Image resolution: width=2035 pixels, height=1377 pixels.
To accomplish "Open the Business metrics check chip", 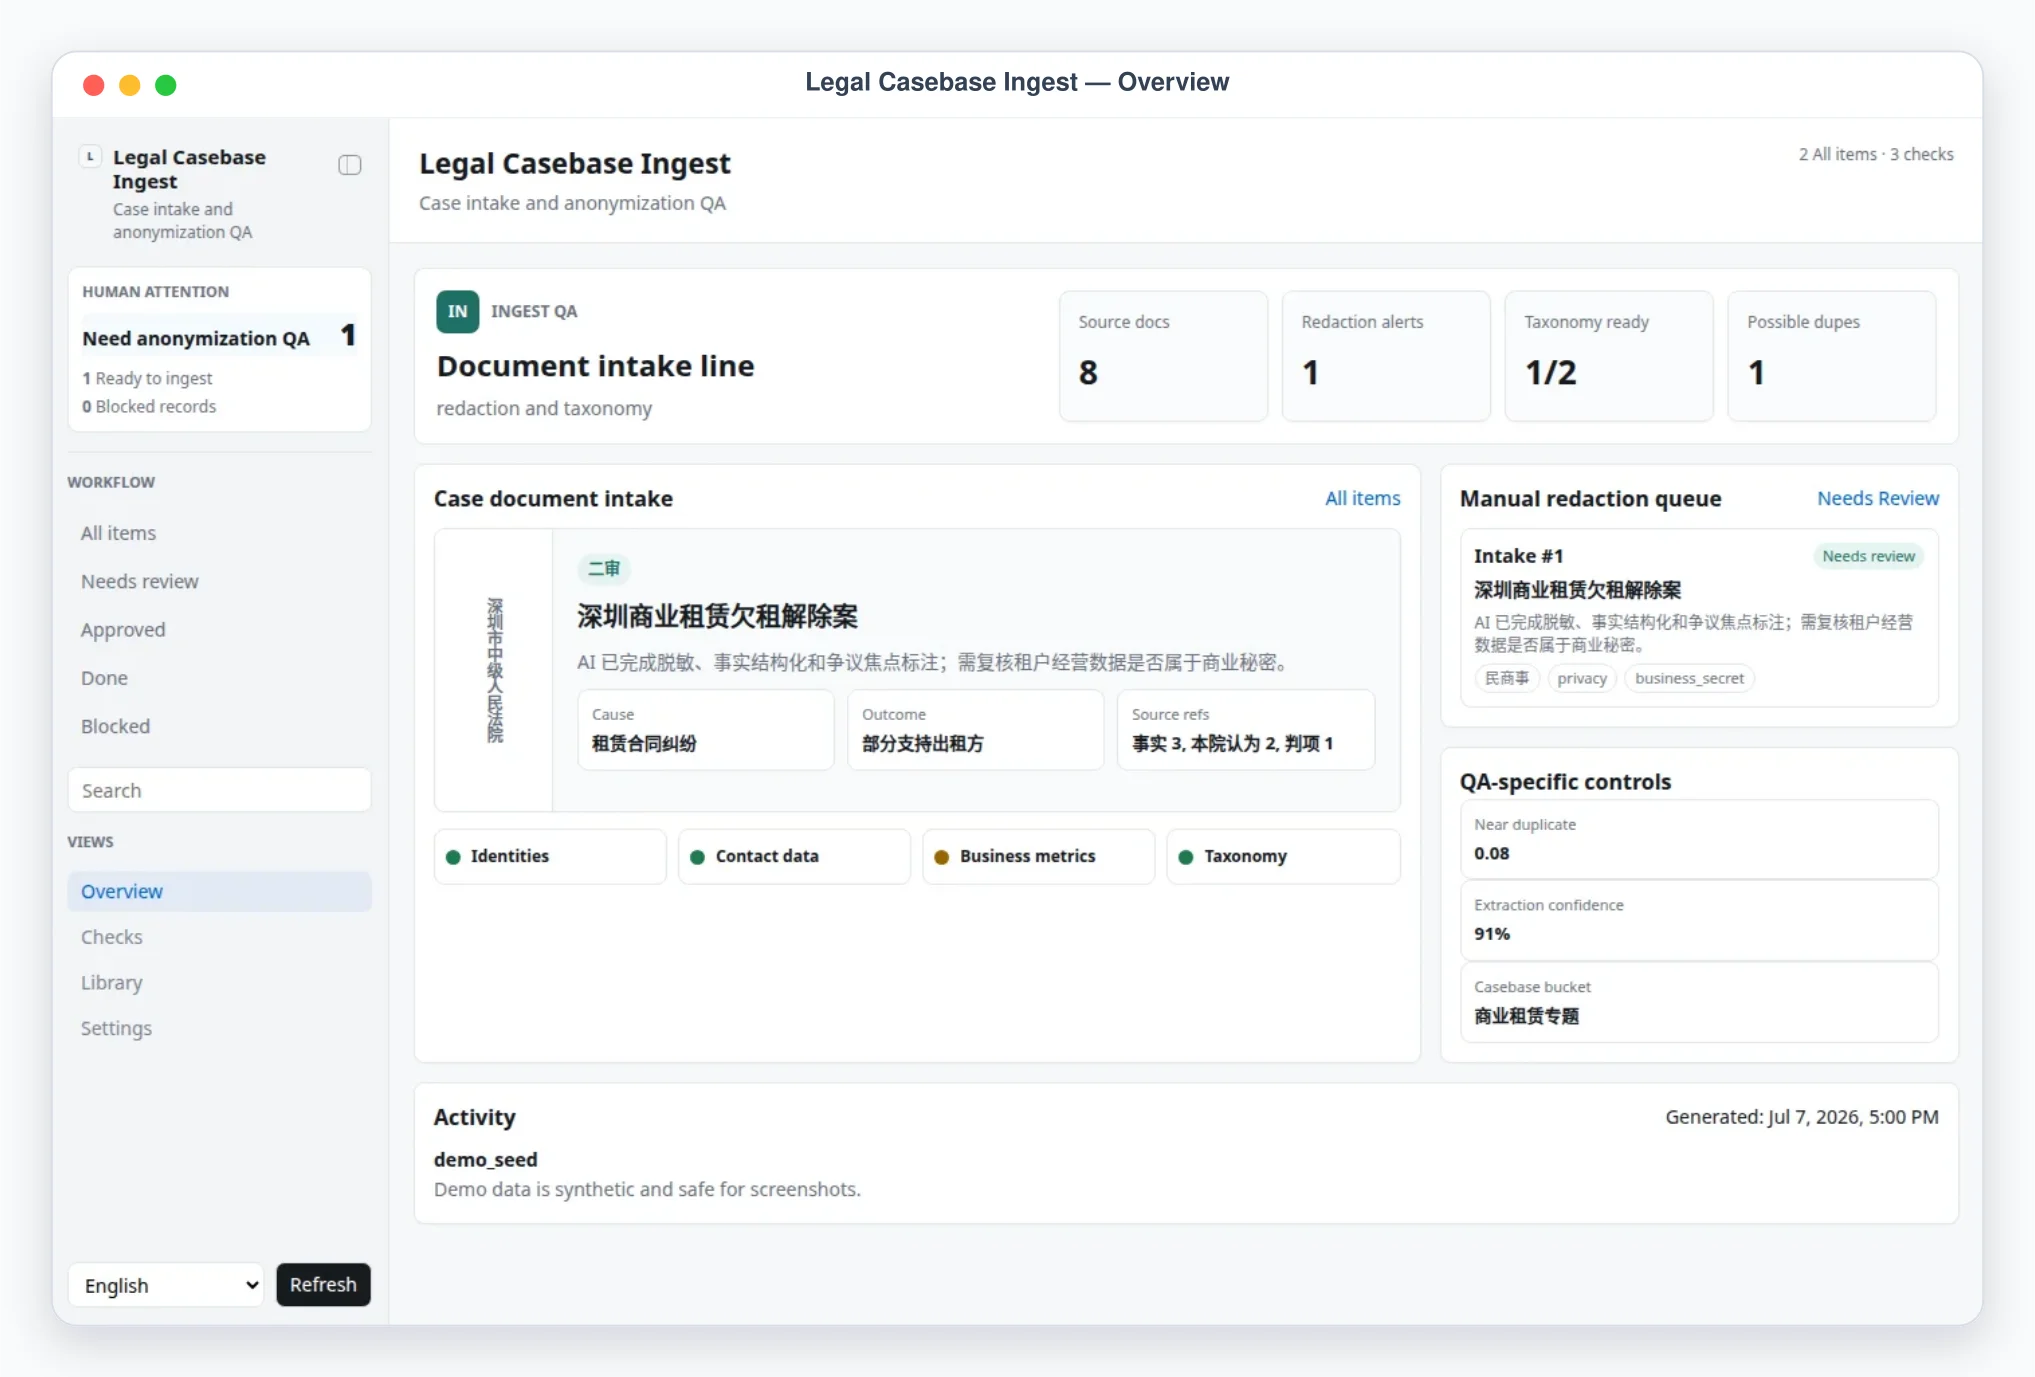I will pos(1038,857).
